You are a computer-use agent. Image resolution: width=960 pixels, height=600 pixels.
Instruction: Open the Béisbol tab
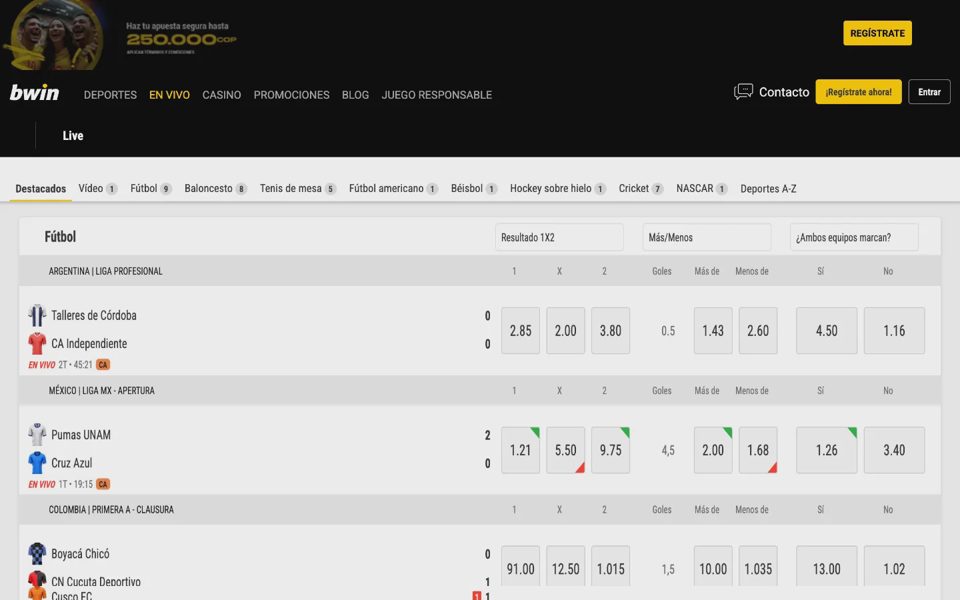pyautogui.click(x=474, y=189)
